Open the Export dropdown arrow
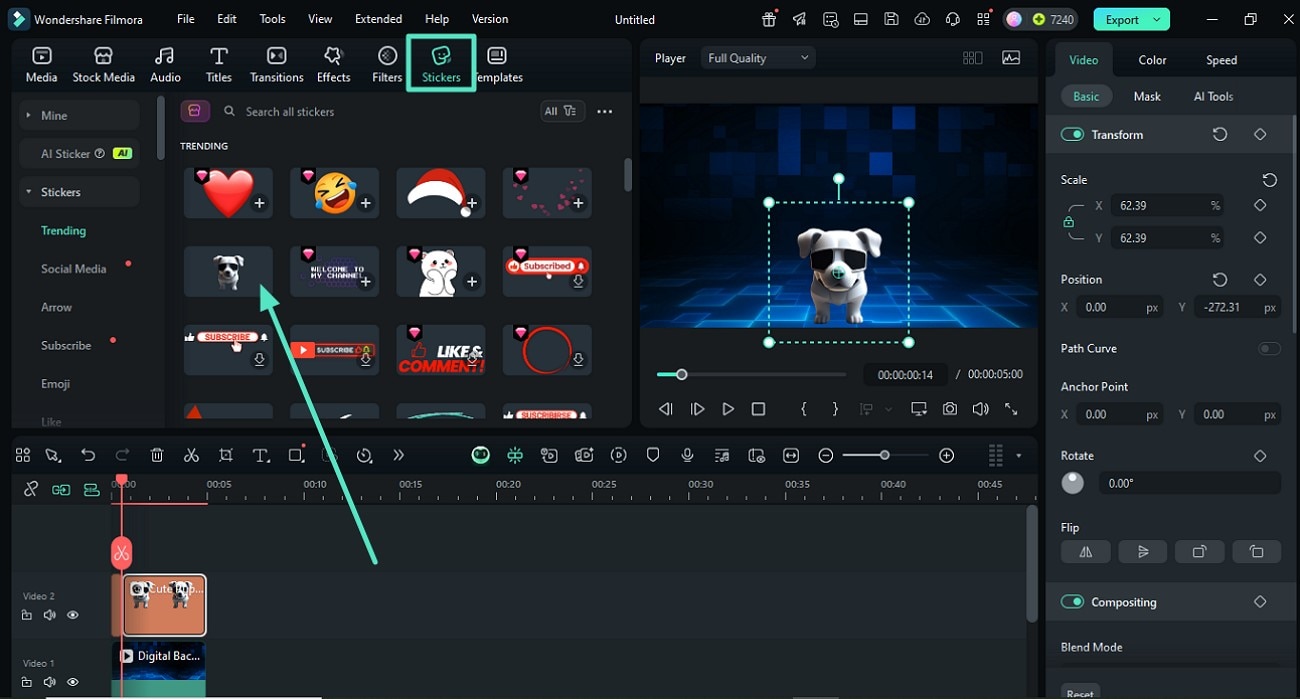Image resolution: width=1300 pixels, height=699 pixels. tap(1156, 19)
